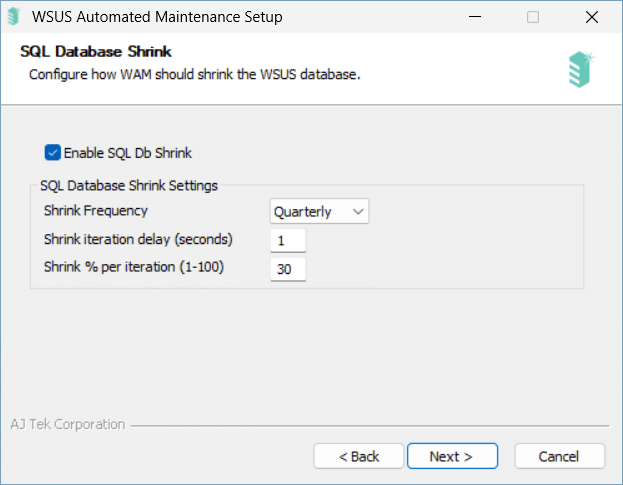Click the Shrink Frequency label
The width and height of the screenshot is (623, 485).
(96, 211)
